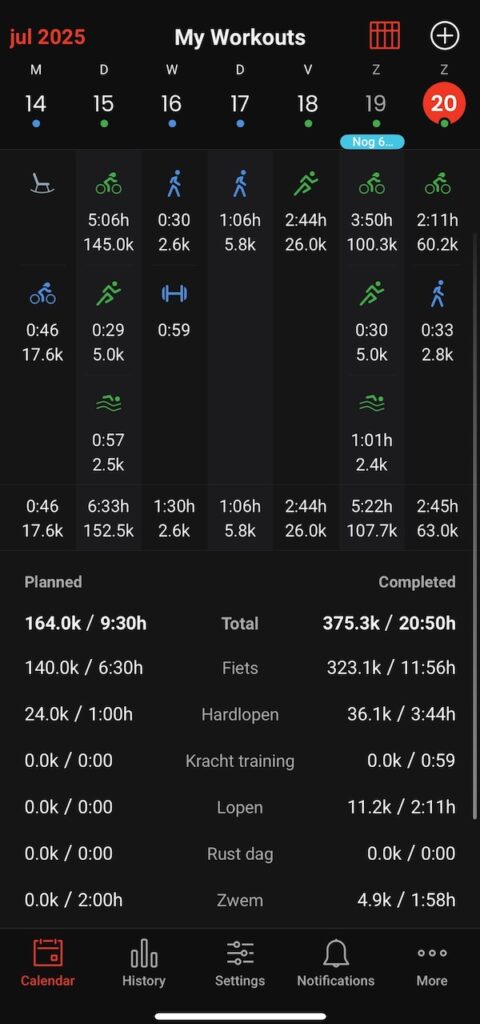
Task: Open the Settings tab
Action: 240,963
